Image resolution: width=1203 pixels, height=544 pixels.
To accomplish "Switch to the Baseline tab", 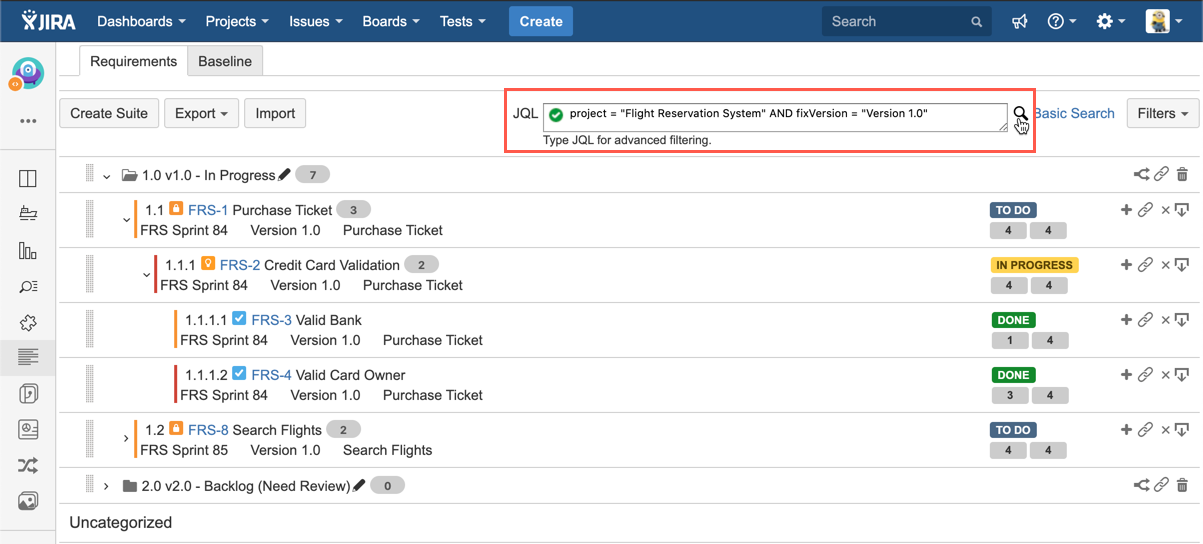I will point(225,61).
